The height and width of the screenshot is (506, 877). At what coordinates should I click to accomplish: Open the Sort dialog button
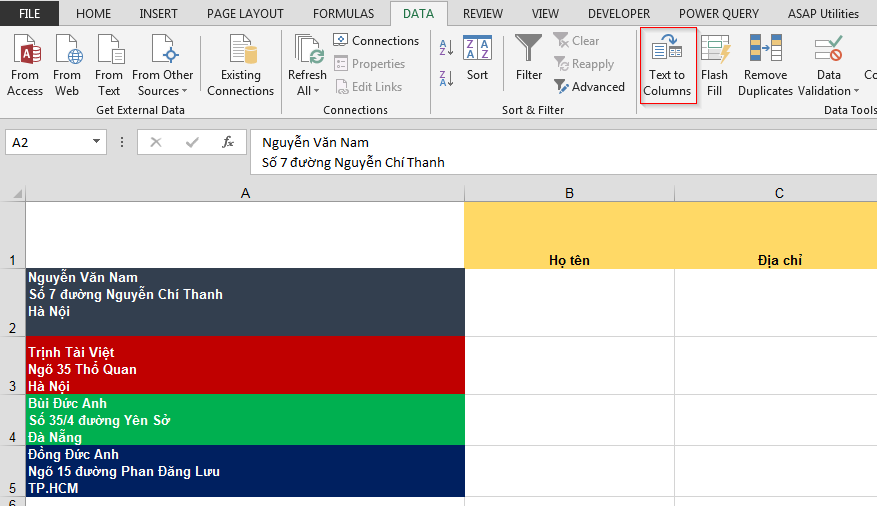tap(478, 59)
